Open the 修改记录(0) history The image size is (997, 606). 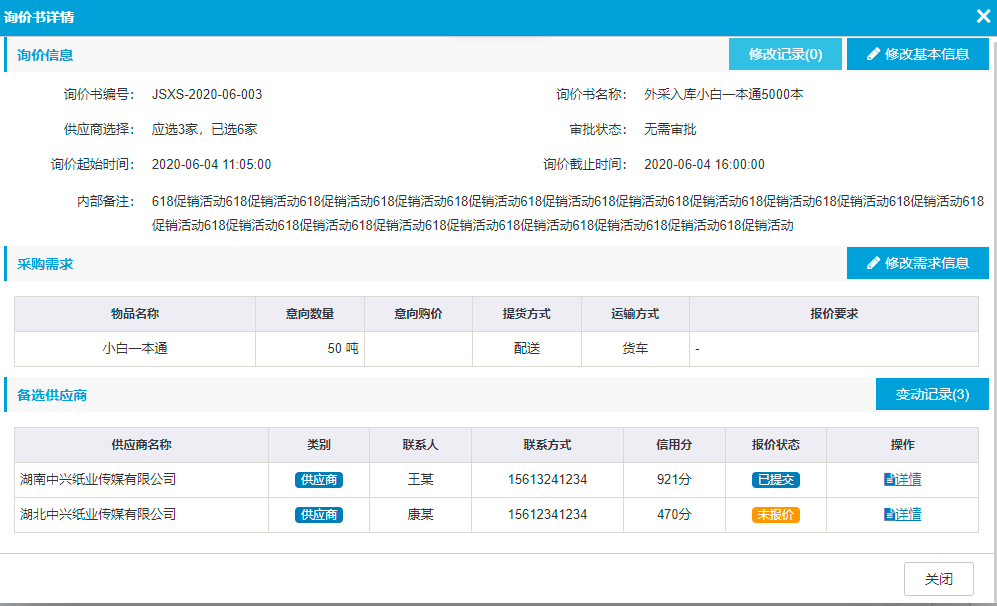coord(785,54)
